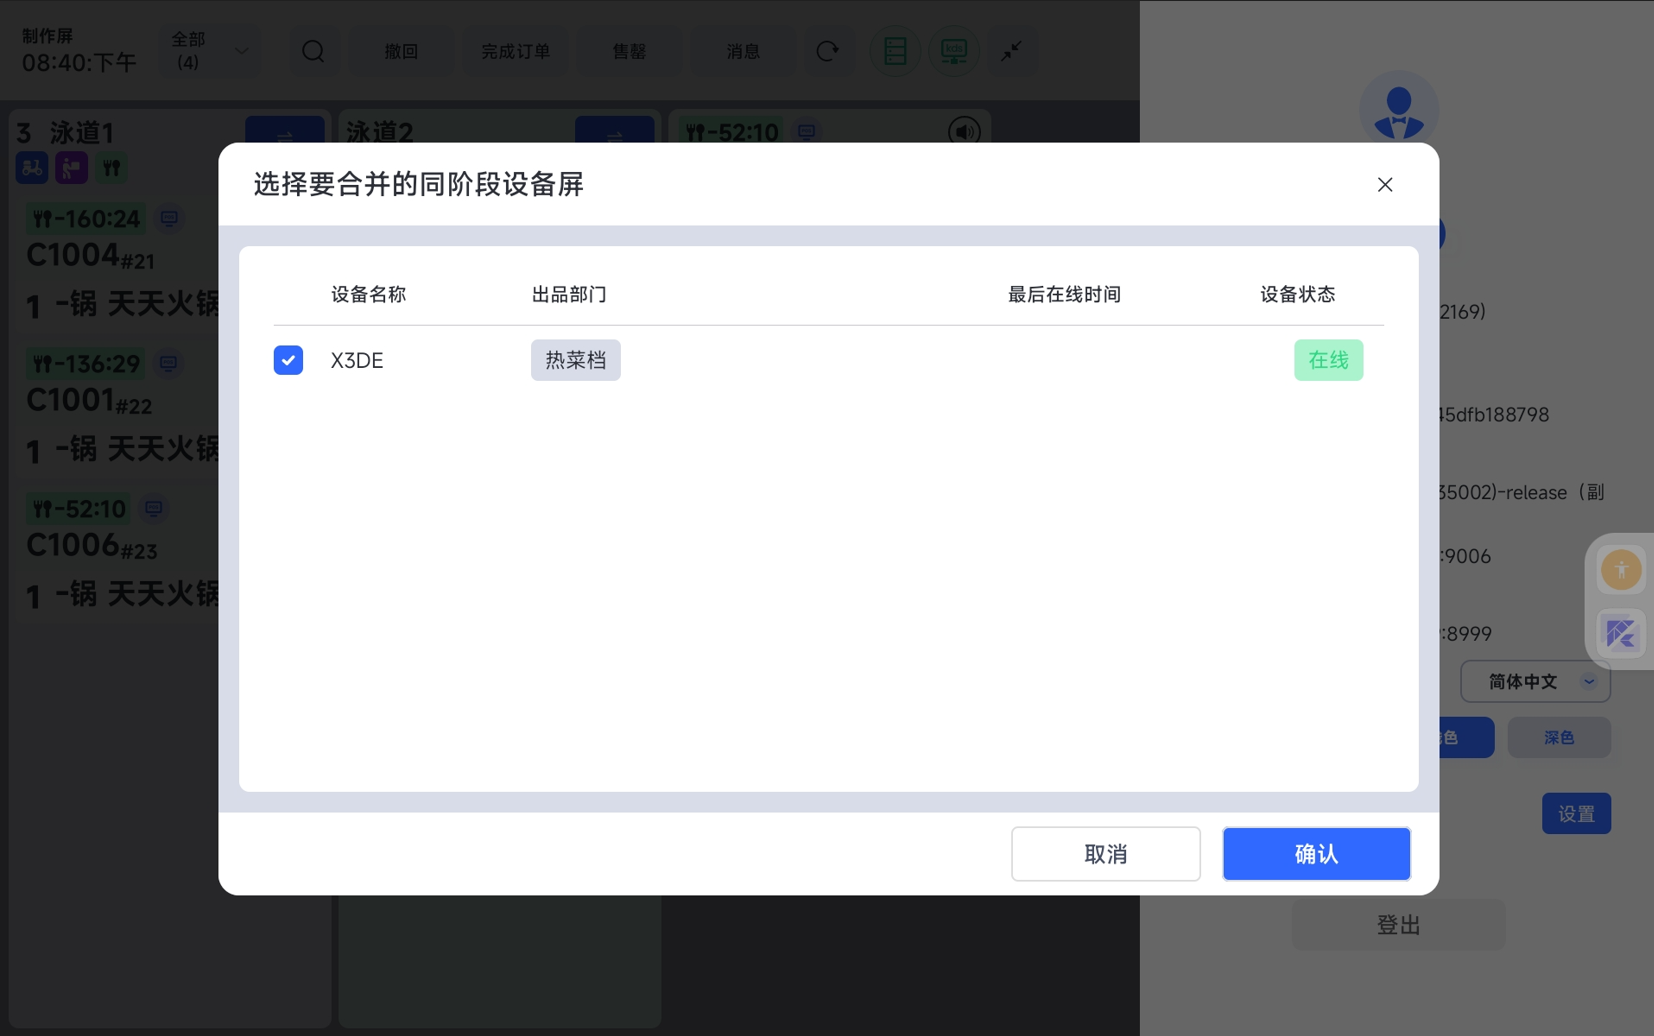Screen dimensions: 1654x1036
Task: Open the 简体中文 language dropdown
Action: pyautogui.click(x=1534, y=682)
